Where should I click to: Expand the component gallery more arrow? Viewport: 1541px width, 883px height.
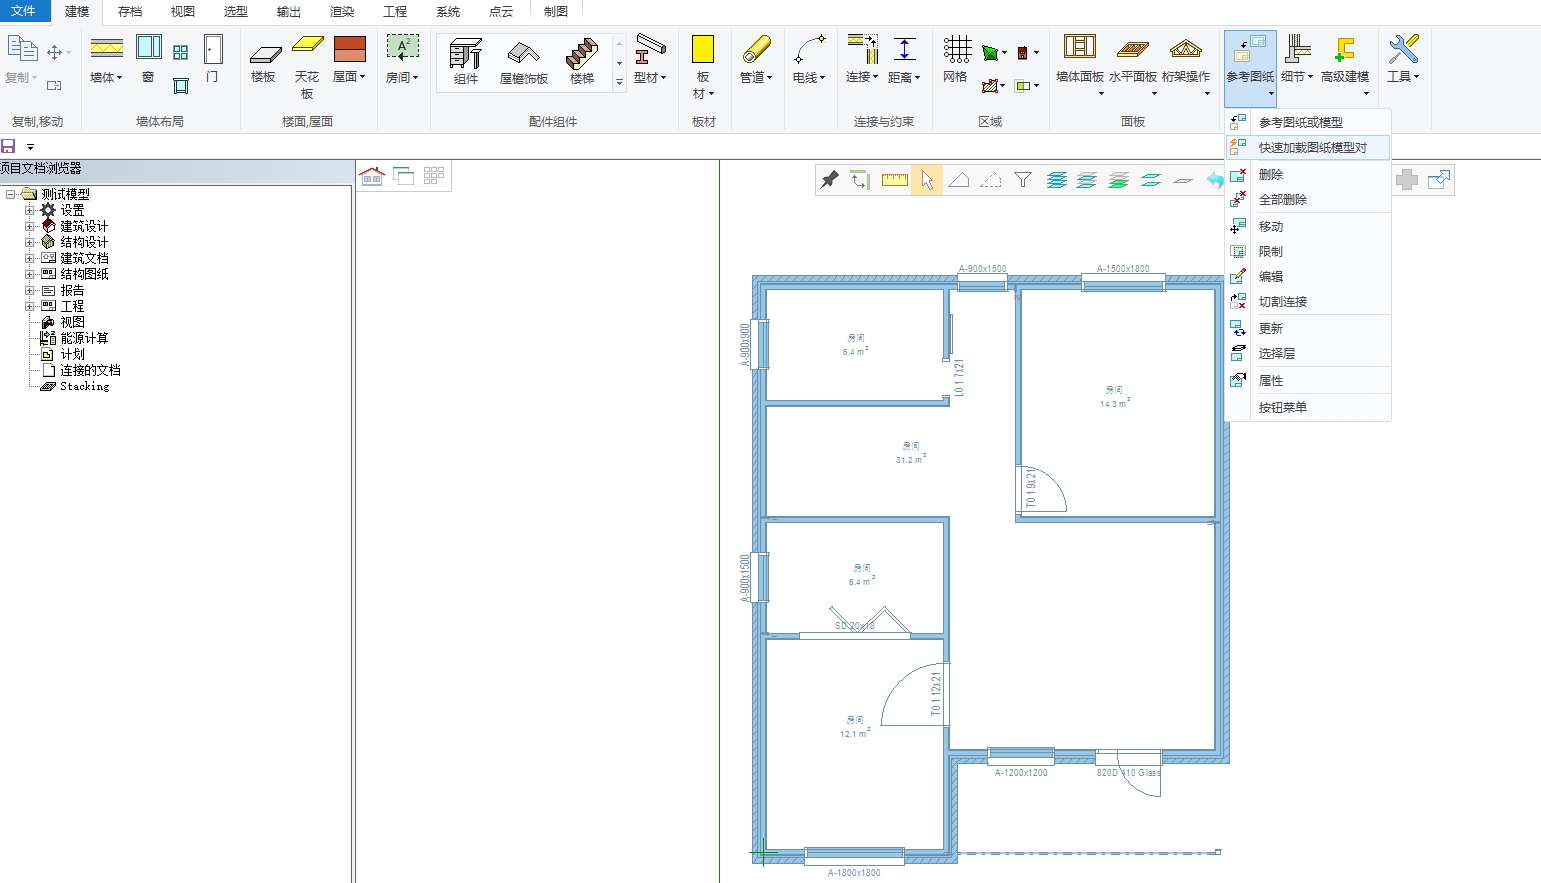pyautogui.click(x=619, y=83)
